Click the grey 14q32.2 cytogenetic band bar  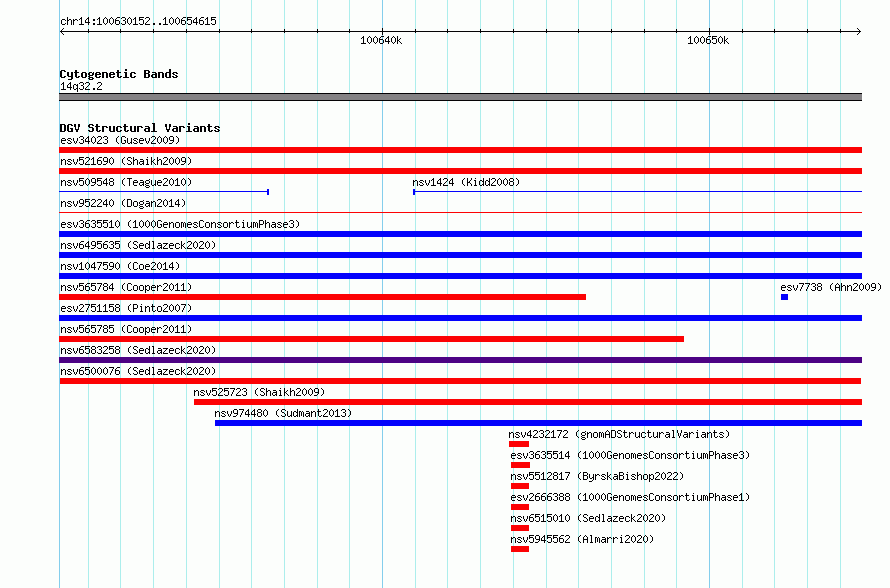pos(460,97)
